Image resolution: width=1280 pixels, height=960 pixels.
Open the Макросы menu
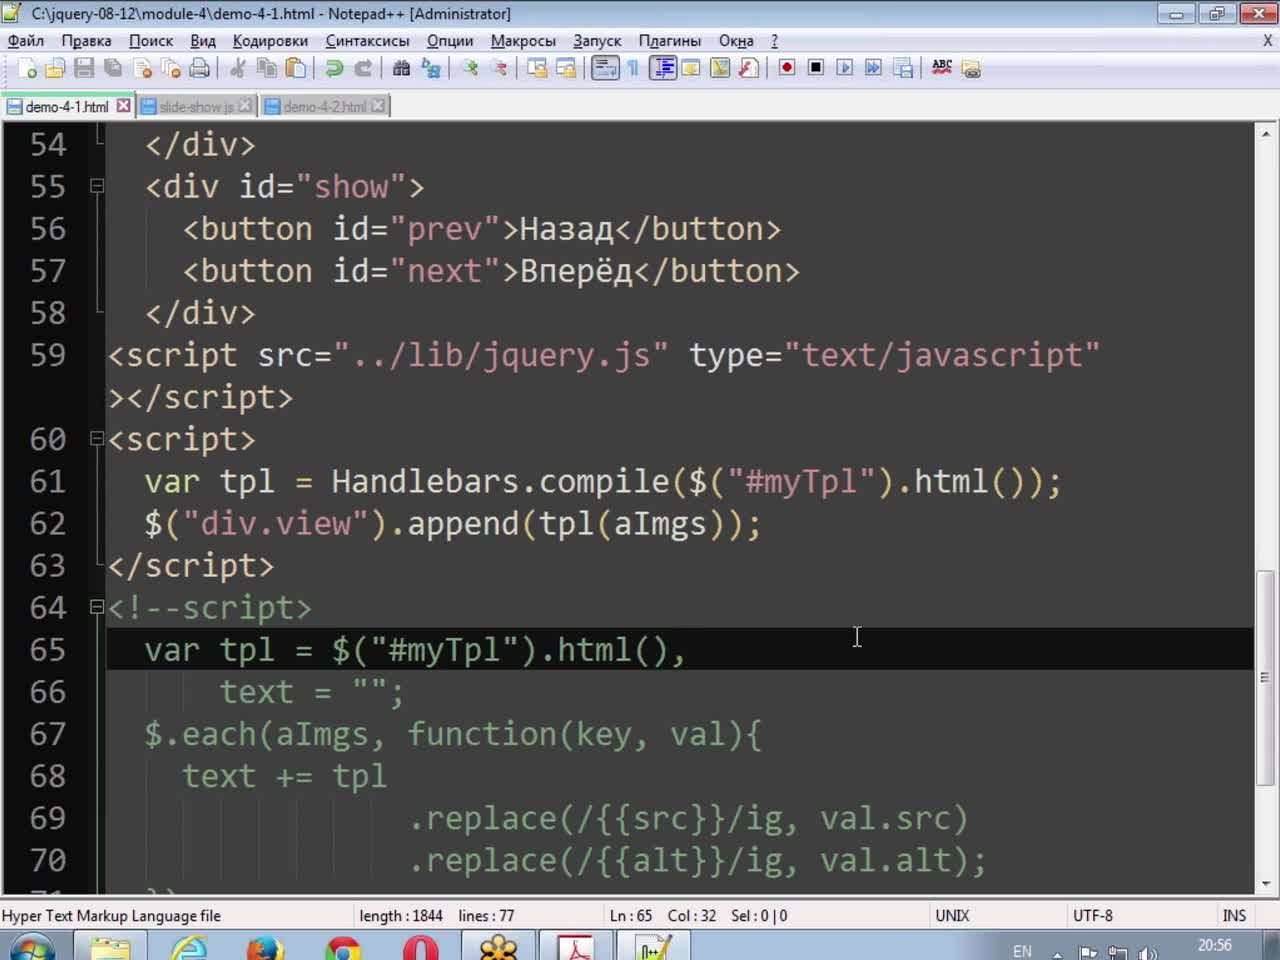[x=523, y=41]
